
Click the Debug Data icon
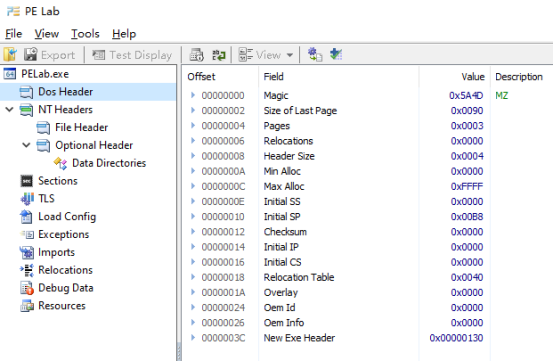(x=27, y=288)
